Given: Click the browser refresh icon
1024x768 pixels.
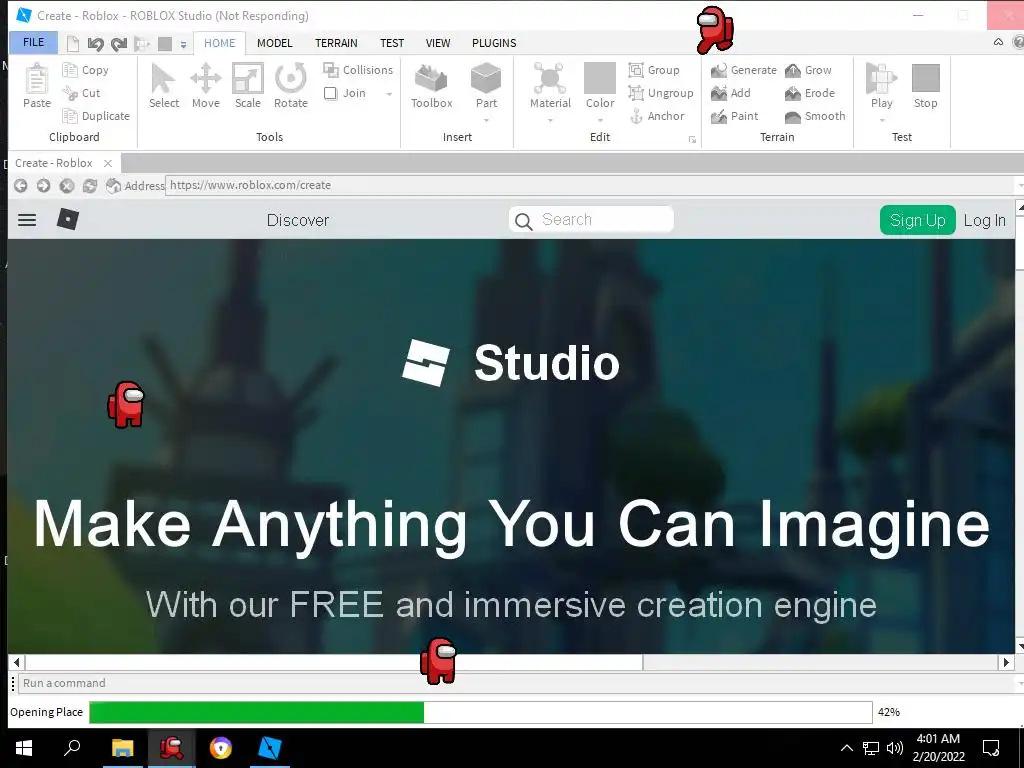Looking at the screenshot, I should pos(89,185).
